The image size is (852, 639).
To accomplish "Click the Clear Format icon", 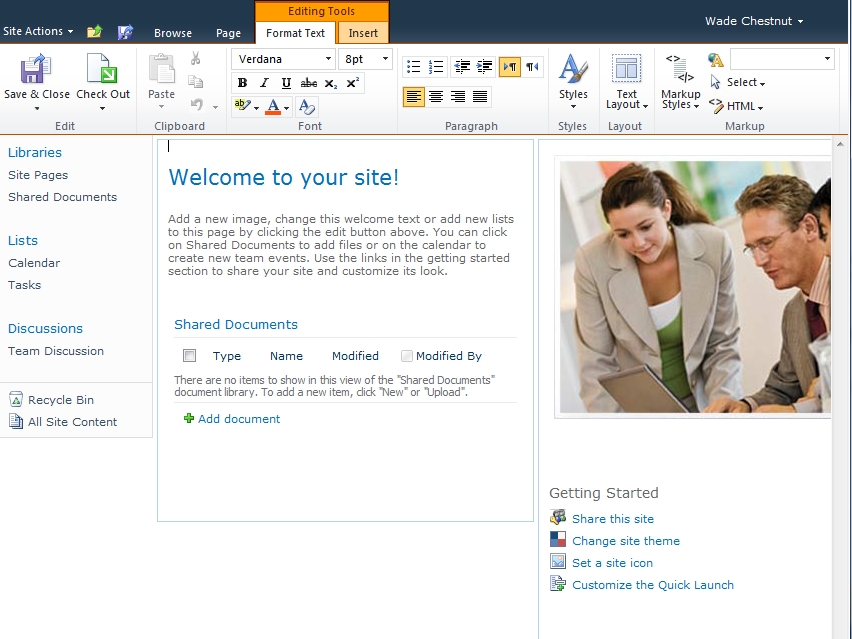I will pyautogui.click(x=305, y=107).
